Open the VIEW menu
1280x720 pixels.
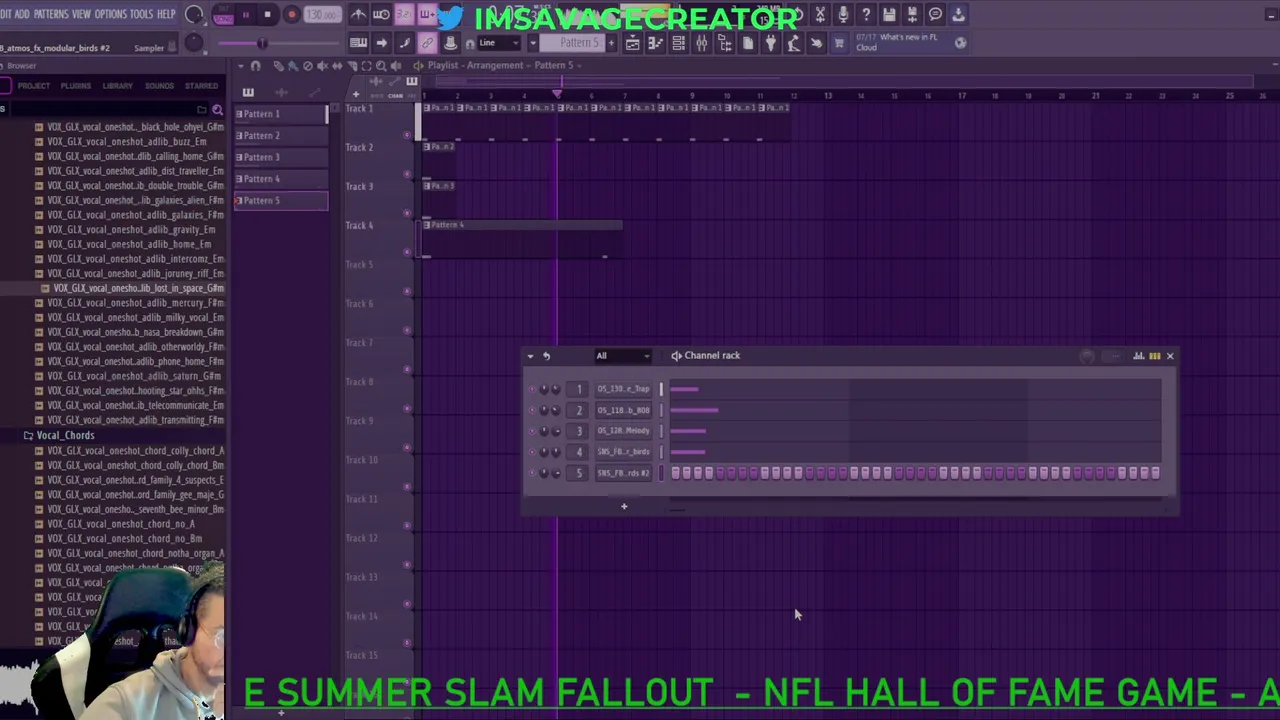pos(81,14)
